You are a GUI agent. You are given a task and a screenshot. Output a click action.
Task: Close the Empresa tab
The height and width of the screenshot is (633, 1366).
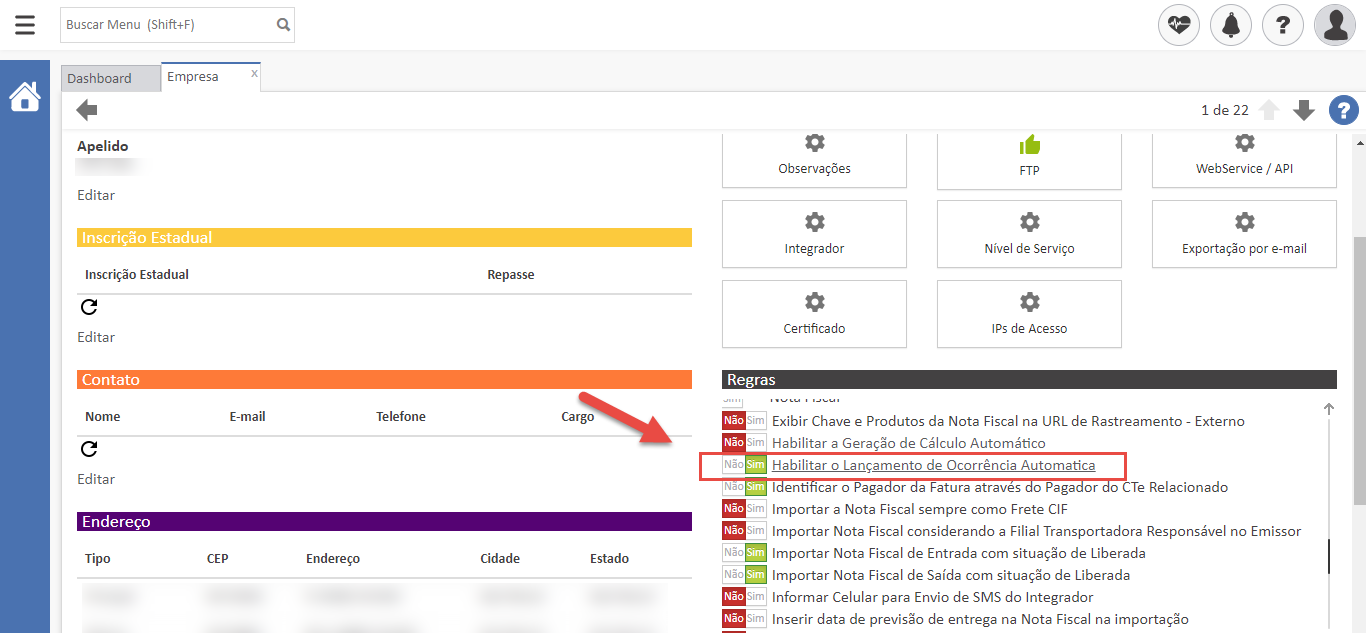click(x=254, y=73)
